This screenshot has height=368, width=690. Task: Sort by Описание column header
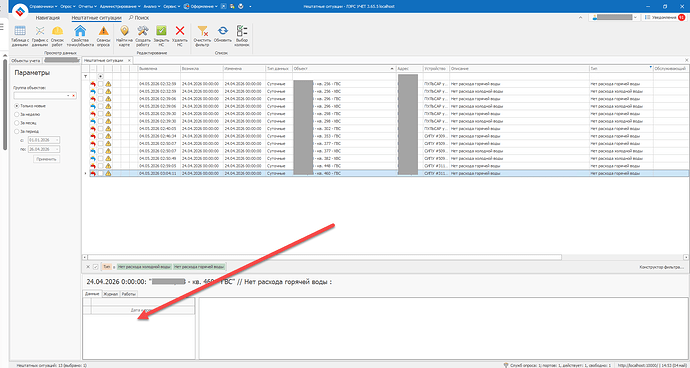pyautogui.click(x=519, y=69)
